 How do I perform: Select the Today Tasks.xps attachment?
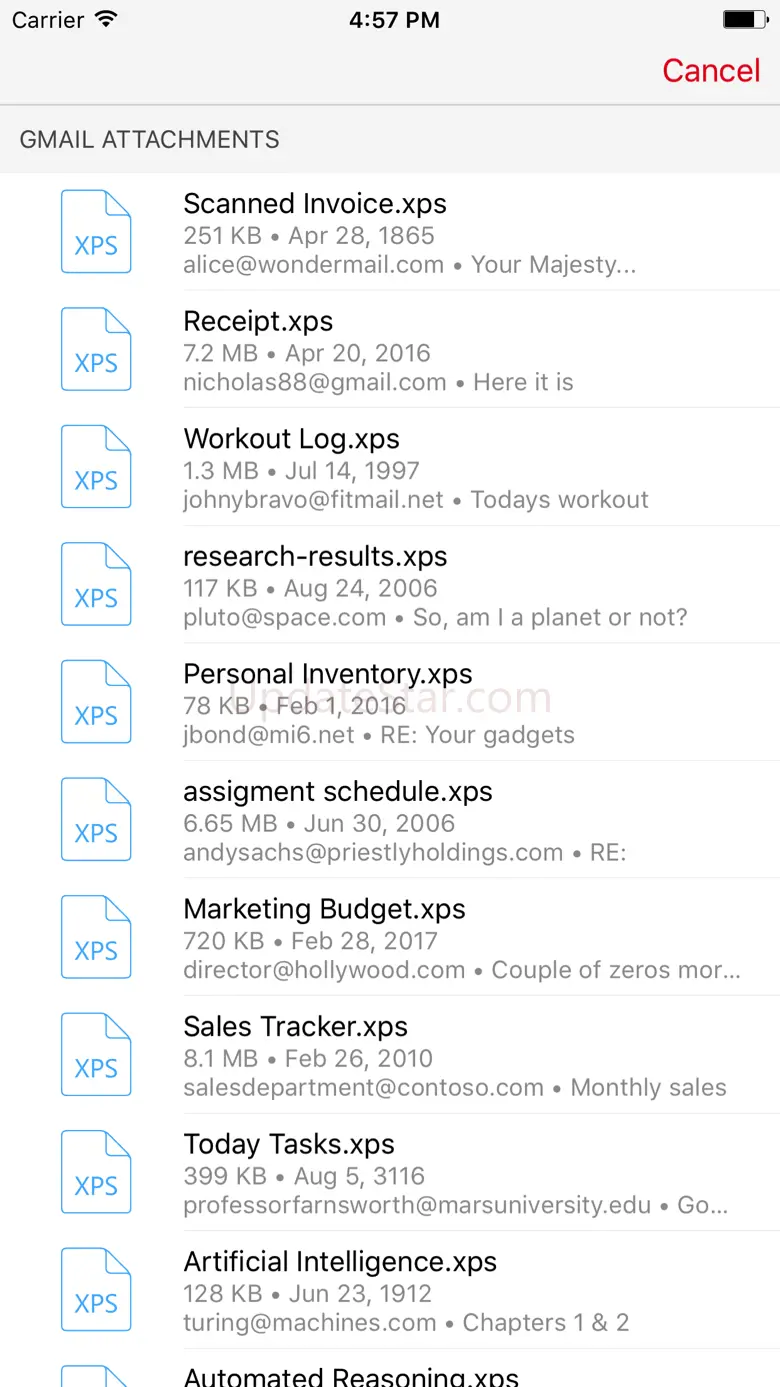point(390,1172)
